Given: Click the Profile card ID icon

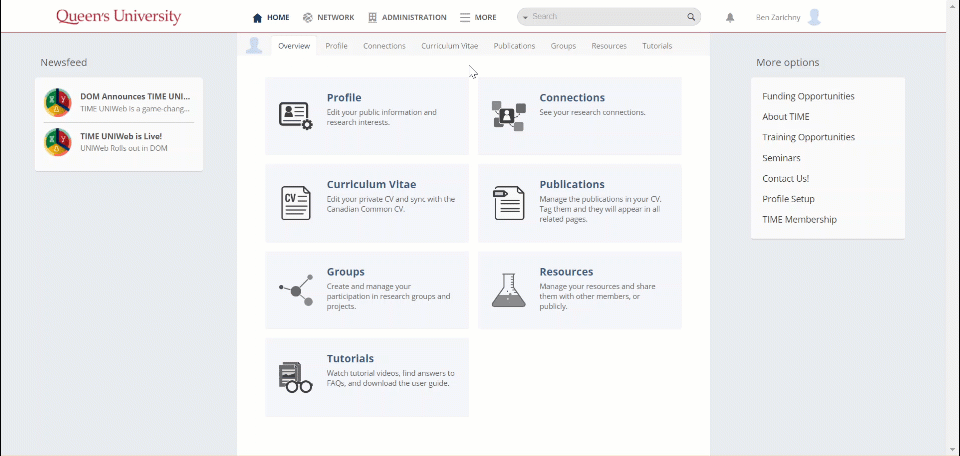Looking at the screenshot, I should click(295, 116).
